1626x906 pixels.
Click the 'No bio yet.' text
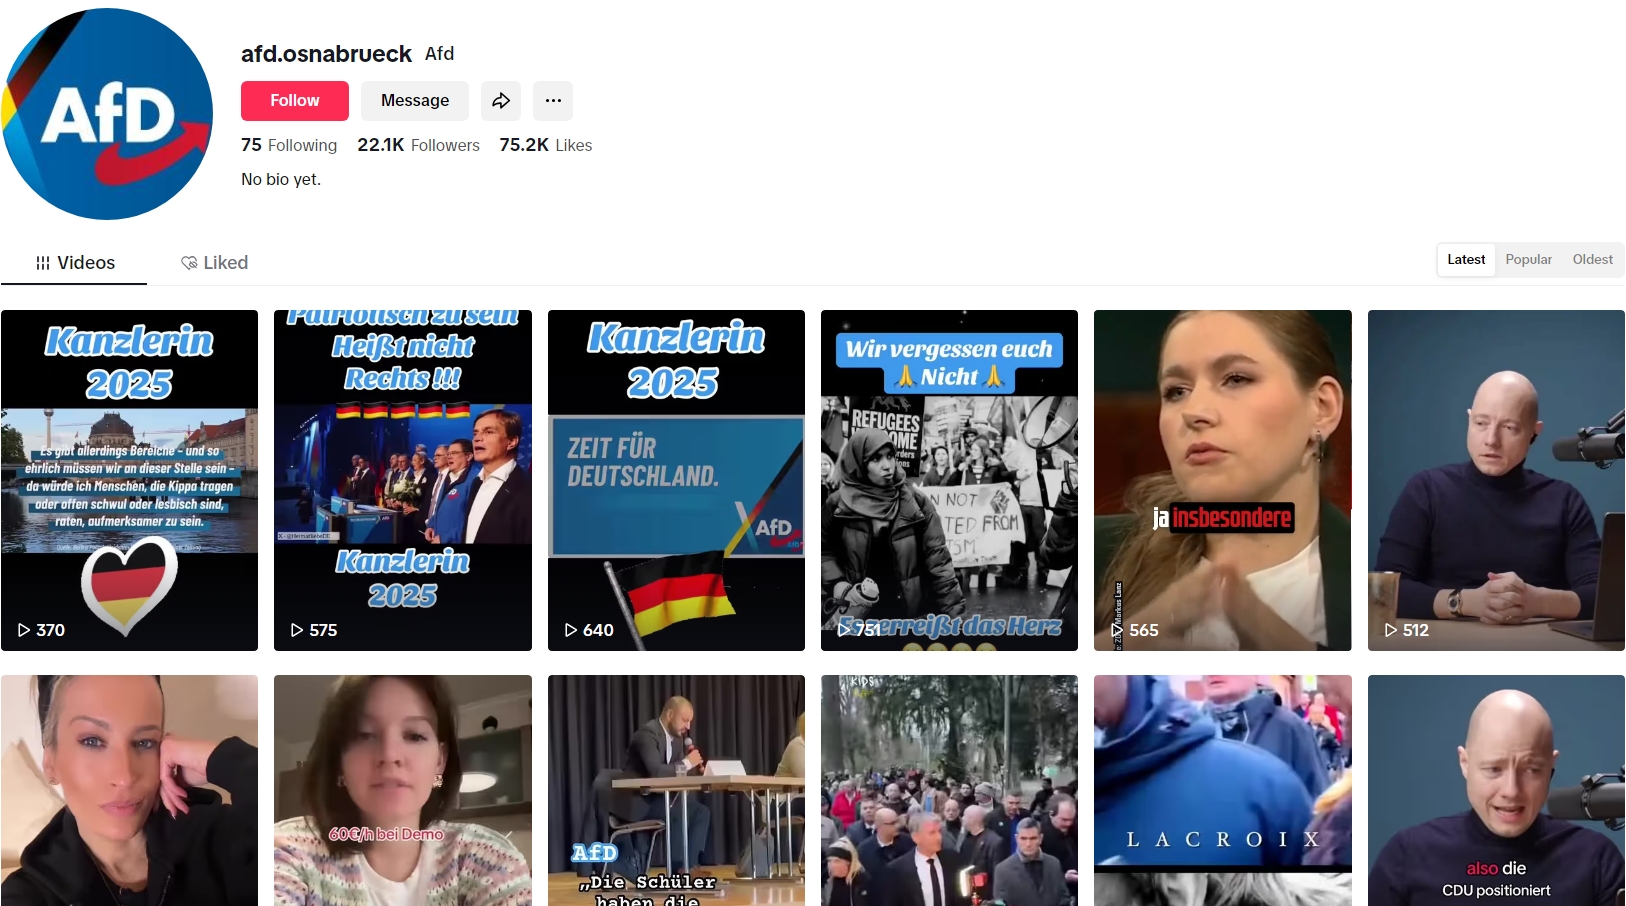(281, 180)
